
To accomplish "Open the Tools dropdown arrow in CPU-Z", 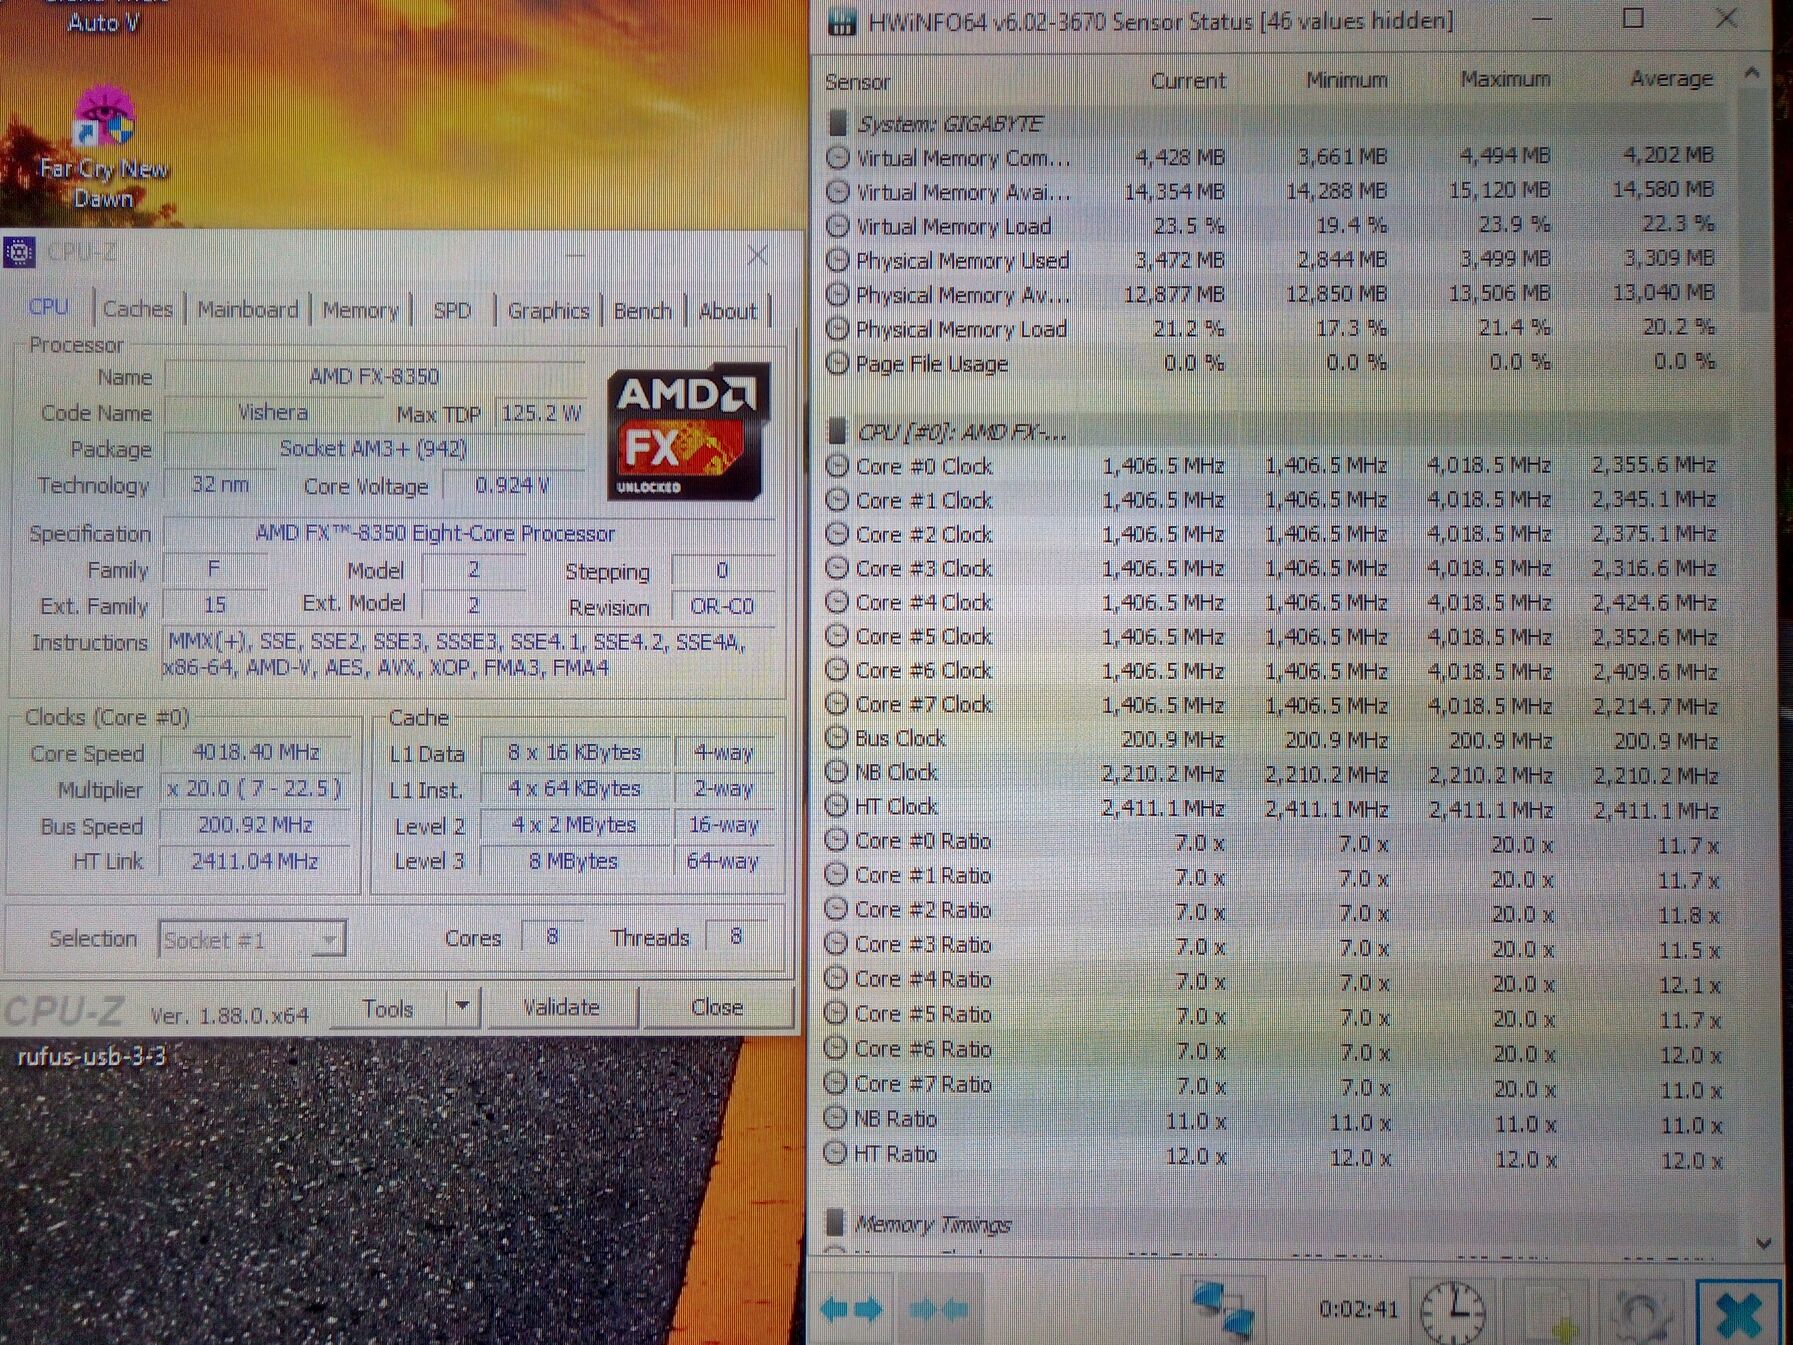I will tap(462, 1007).
